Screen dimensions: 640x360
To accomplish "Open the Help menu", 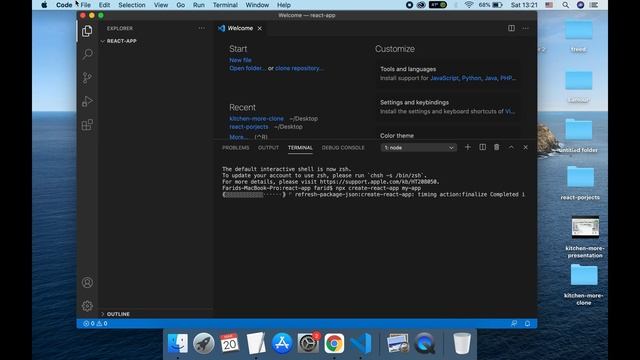I will pos(284,5).
